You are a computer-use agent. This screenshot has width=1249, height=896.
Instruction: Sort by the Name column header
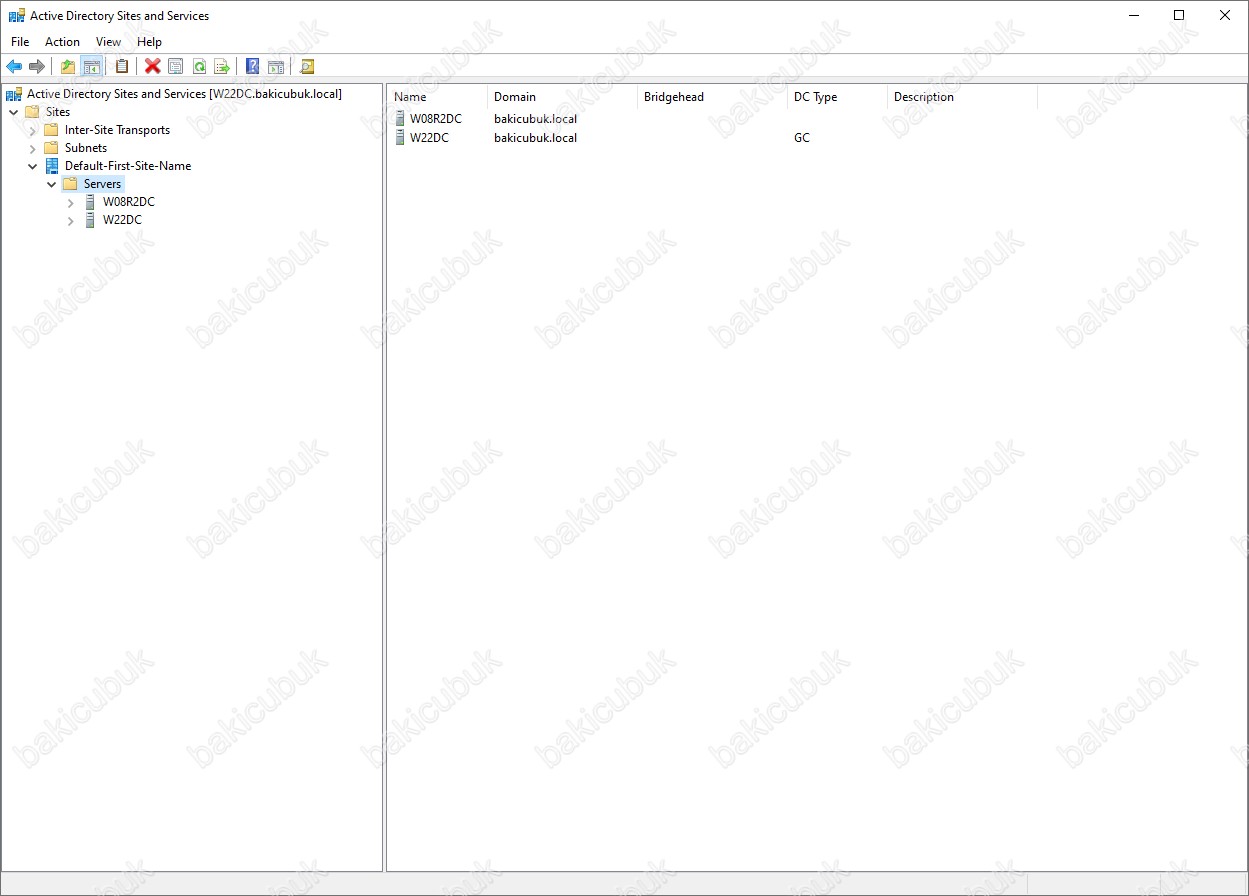(437, 97)
